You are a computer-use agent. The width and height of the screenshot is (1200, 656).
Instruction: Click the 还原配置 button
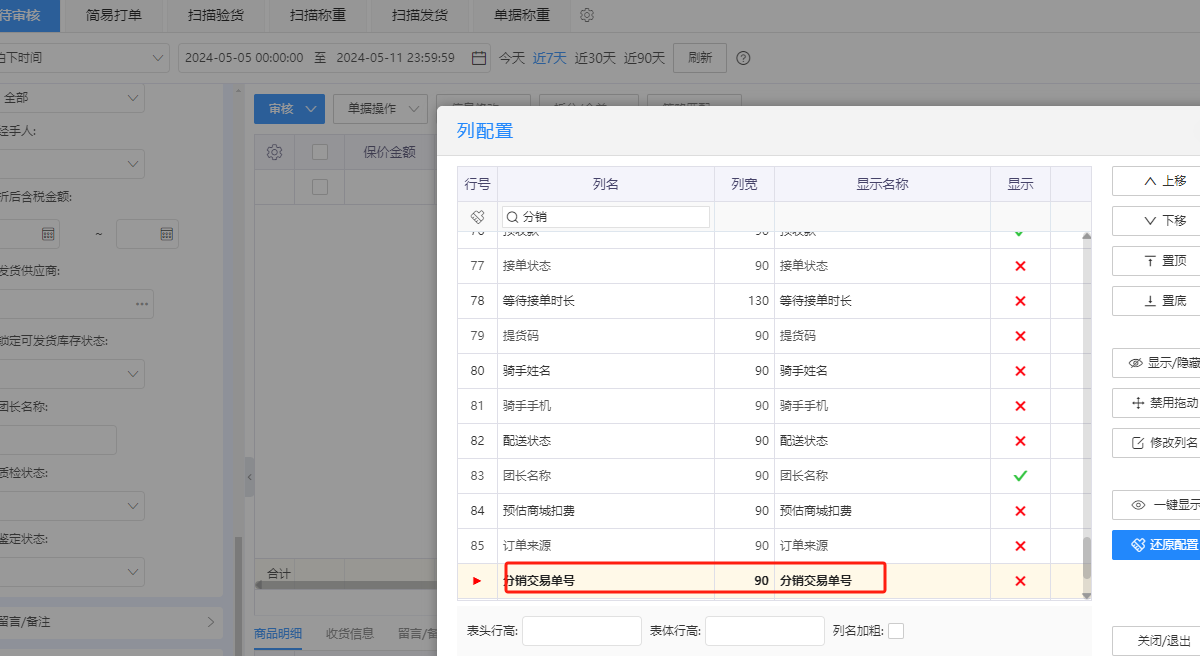(1160, 545)
